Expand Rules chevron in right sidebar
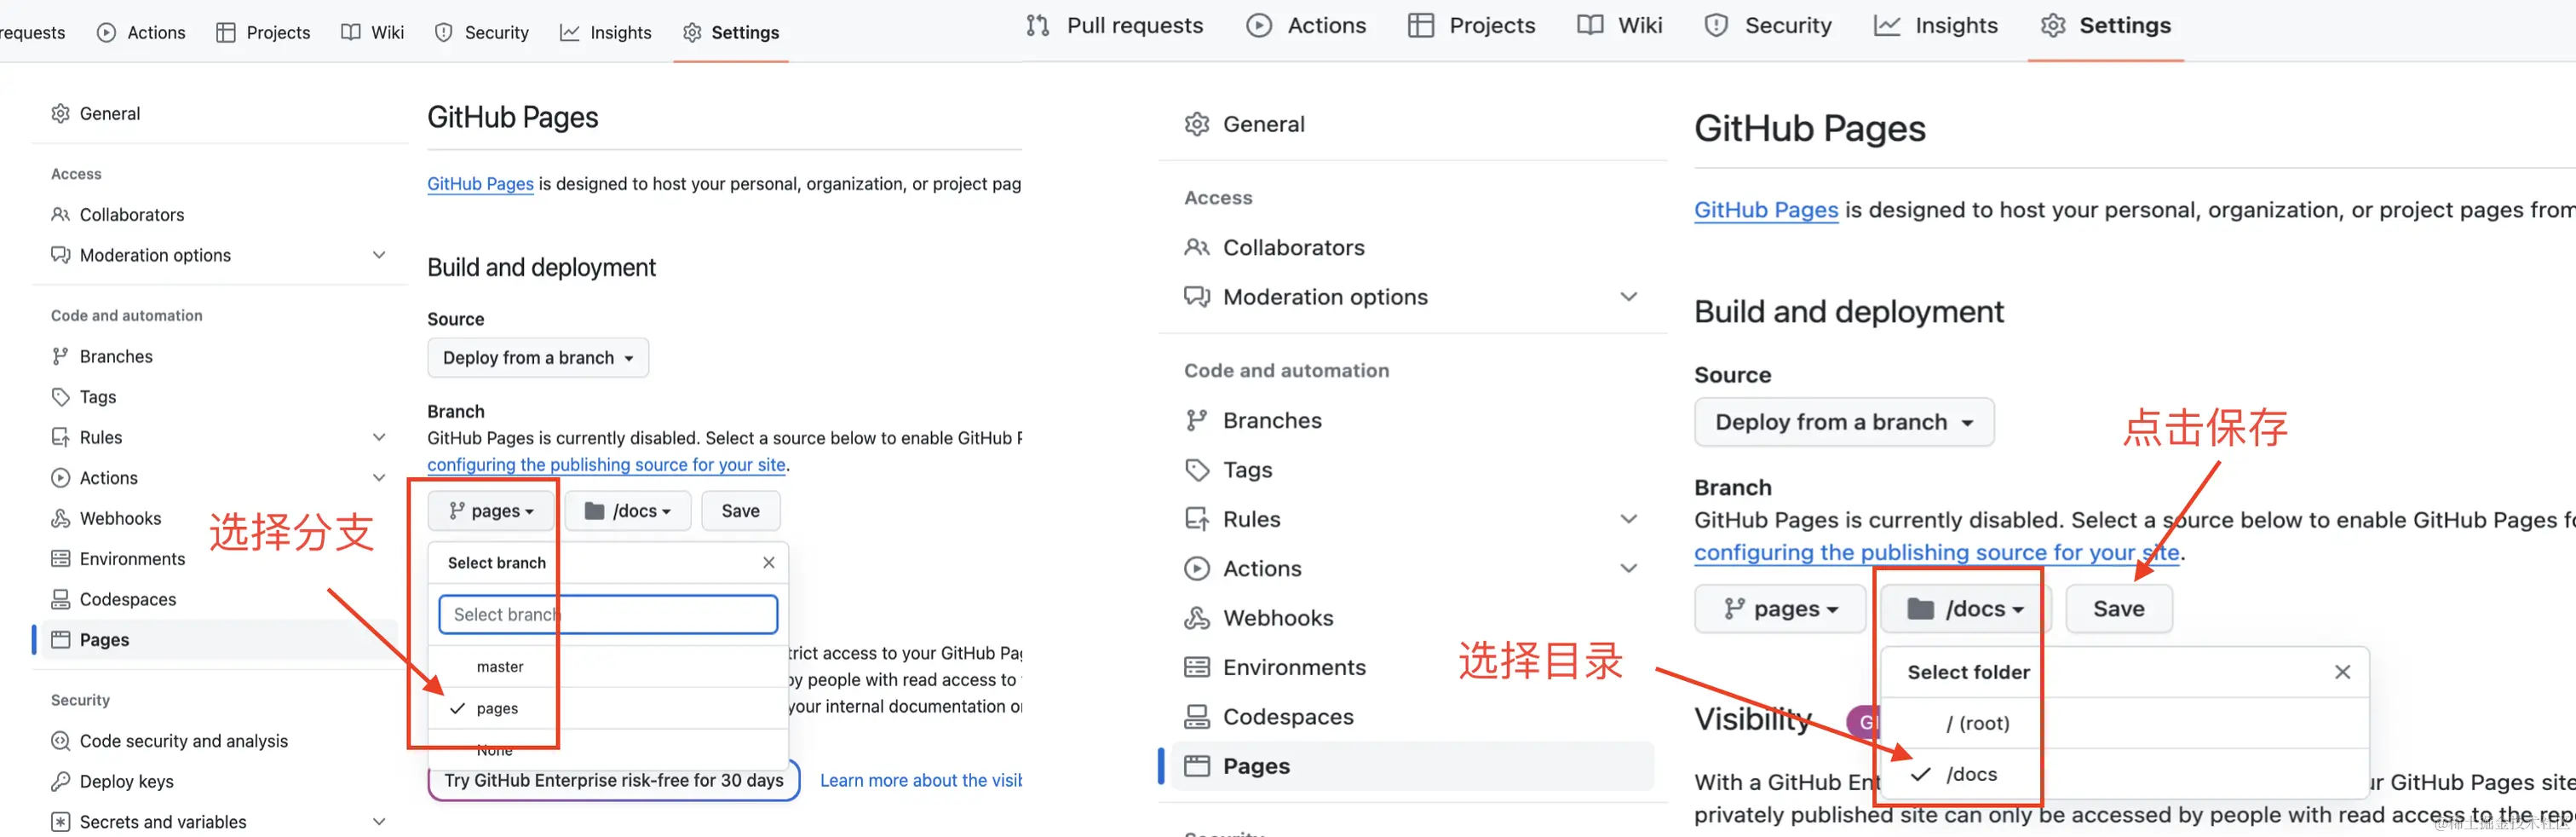Viewport: 2576px width, 837px height. click(x=1629, y=519)
